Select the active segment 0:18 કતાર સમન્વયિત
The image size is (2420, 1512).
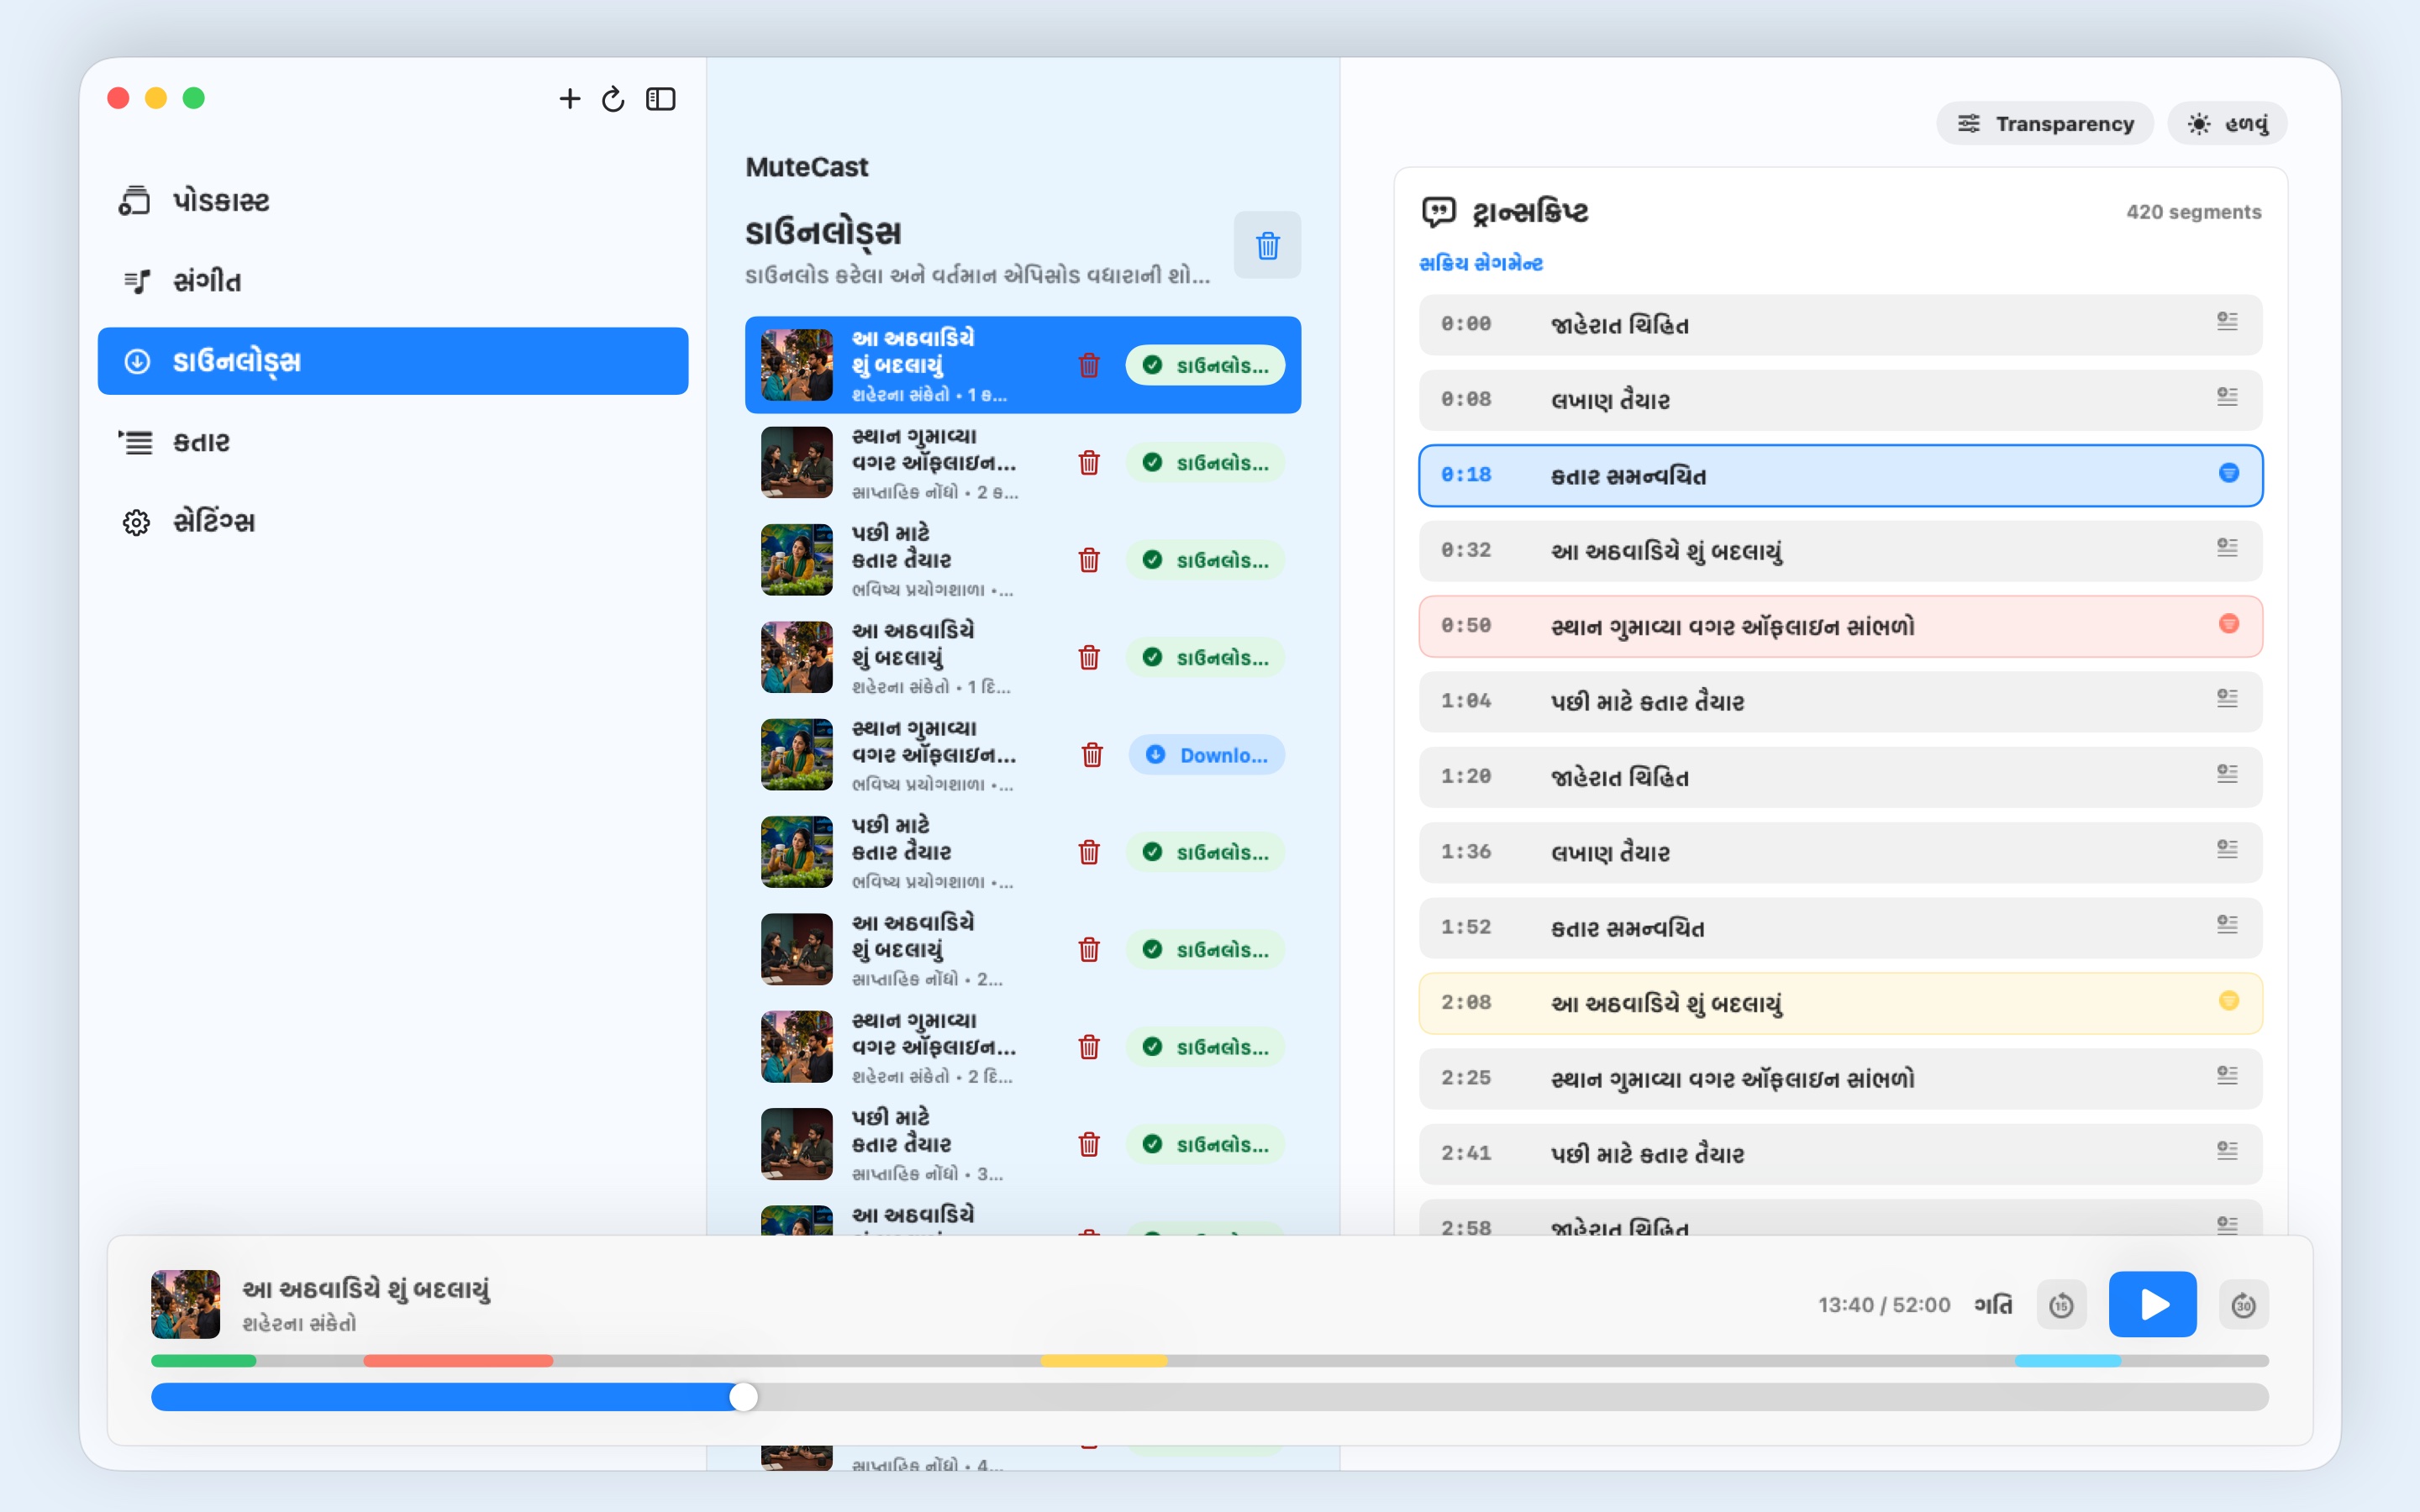click(x=1840, y=475)
